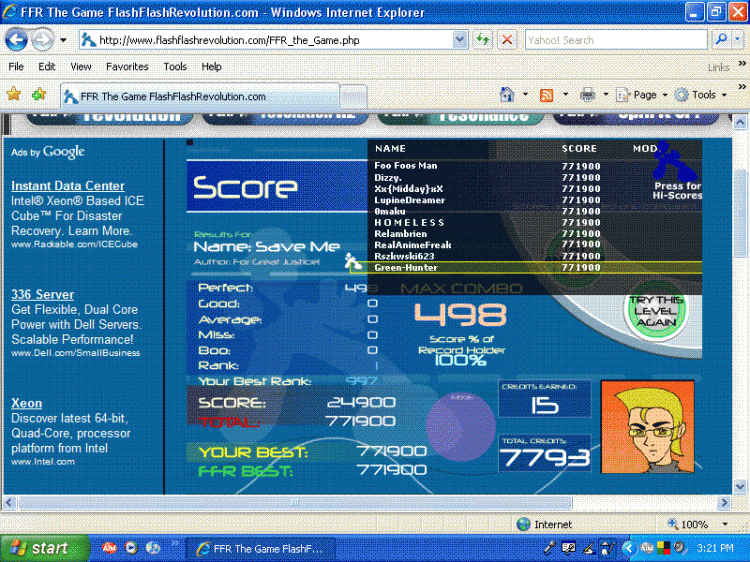Open the View menu

tap(81, 66)
